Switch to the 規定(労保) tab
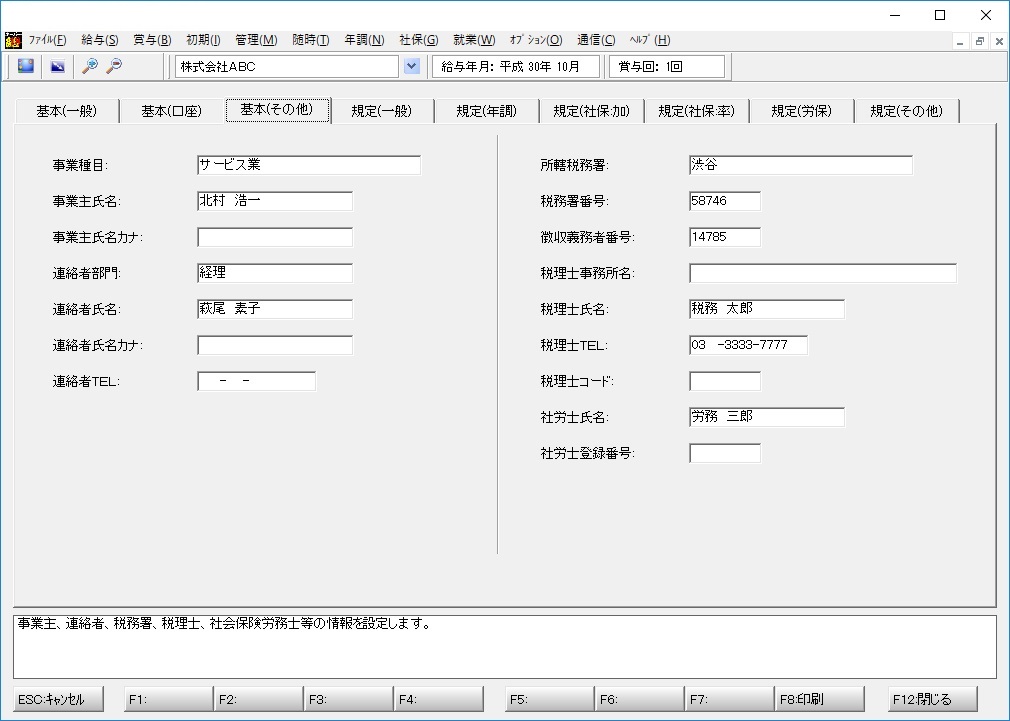Screen dimensions: 1010x721 click(801, 111)
